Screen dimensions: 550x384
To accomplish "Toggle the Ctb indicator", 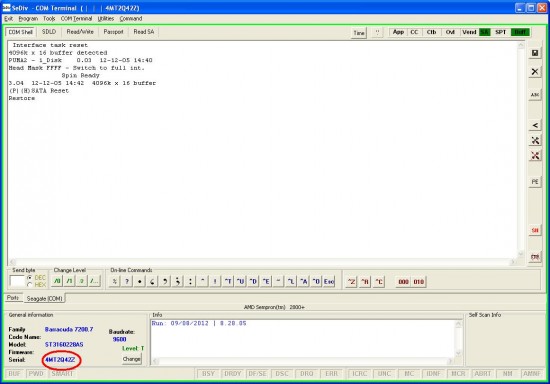I will click(431, 32).
